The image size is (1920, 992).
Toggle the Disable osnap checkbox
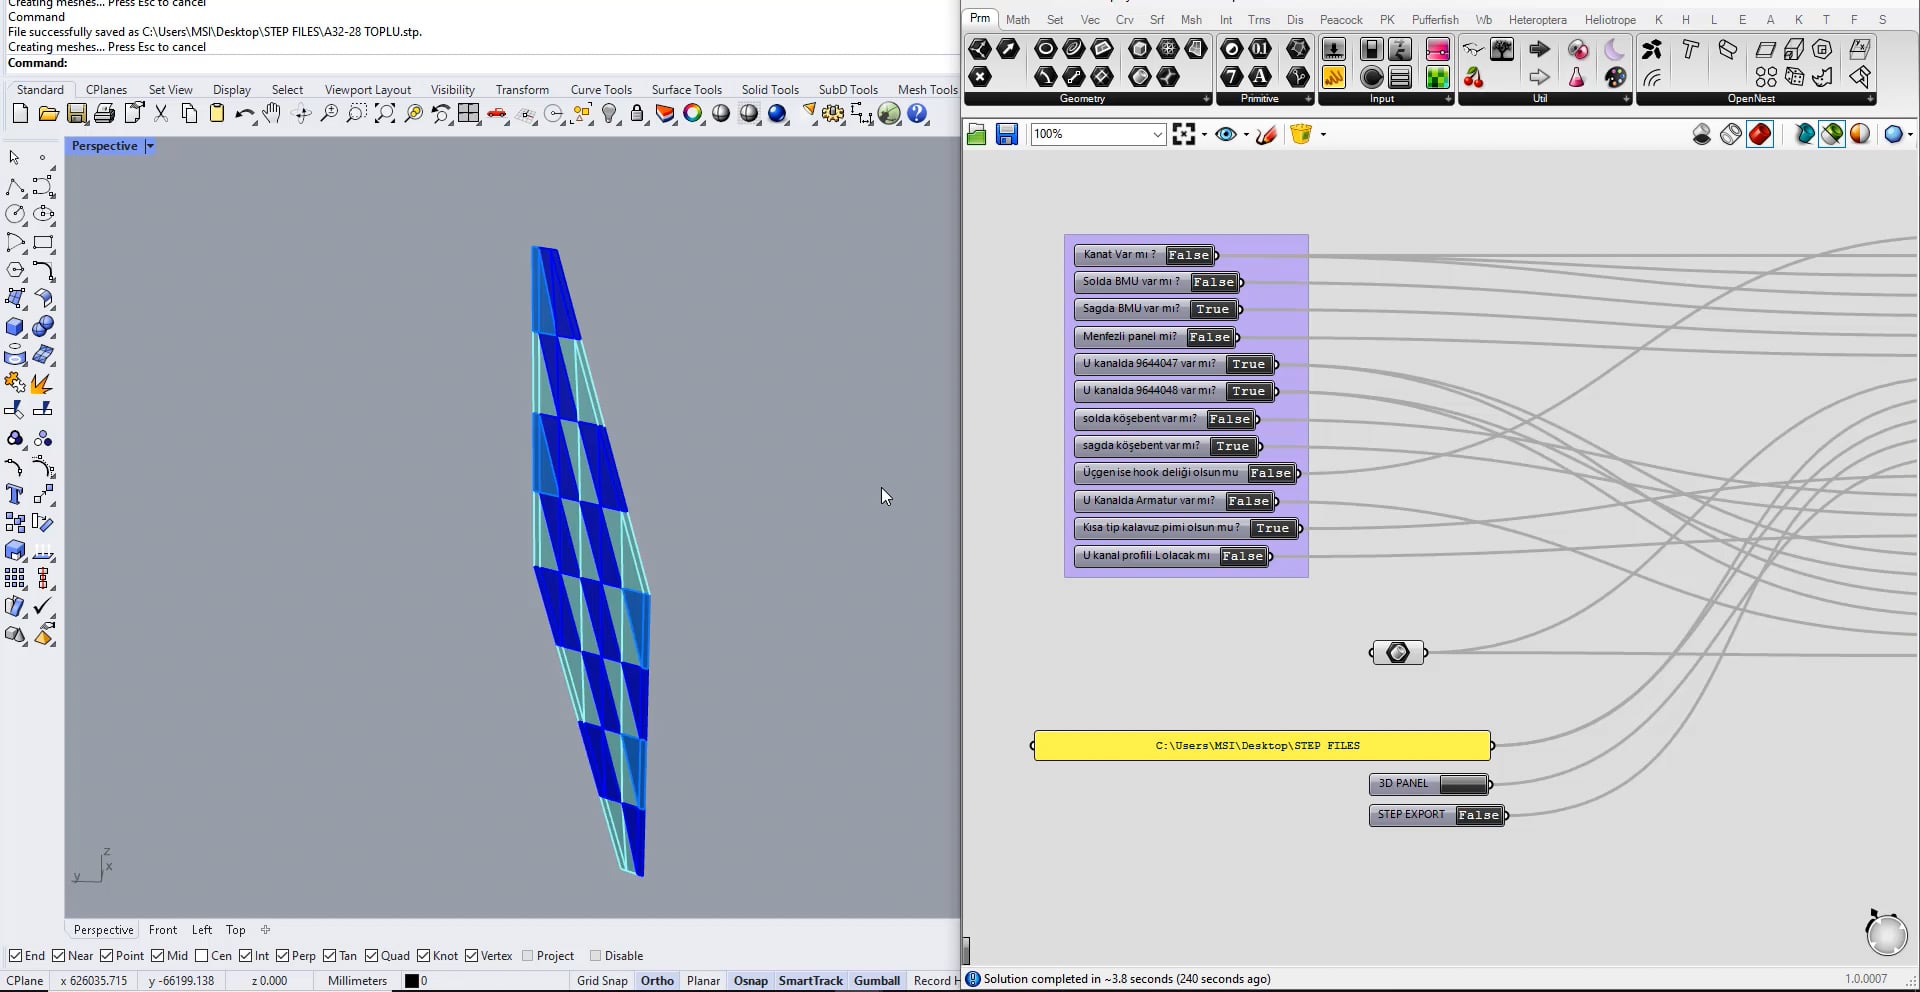tap(595, 955)
